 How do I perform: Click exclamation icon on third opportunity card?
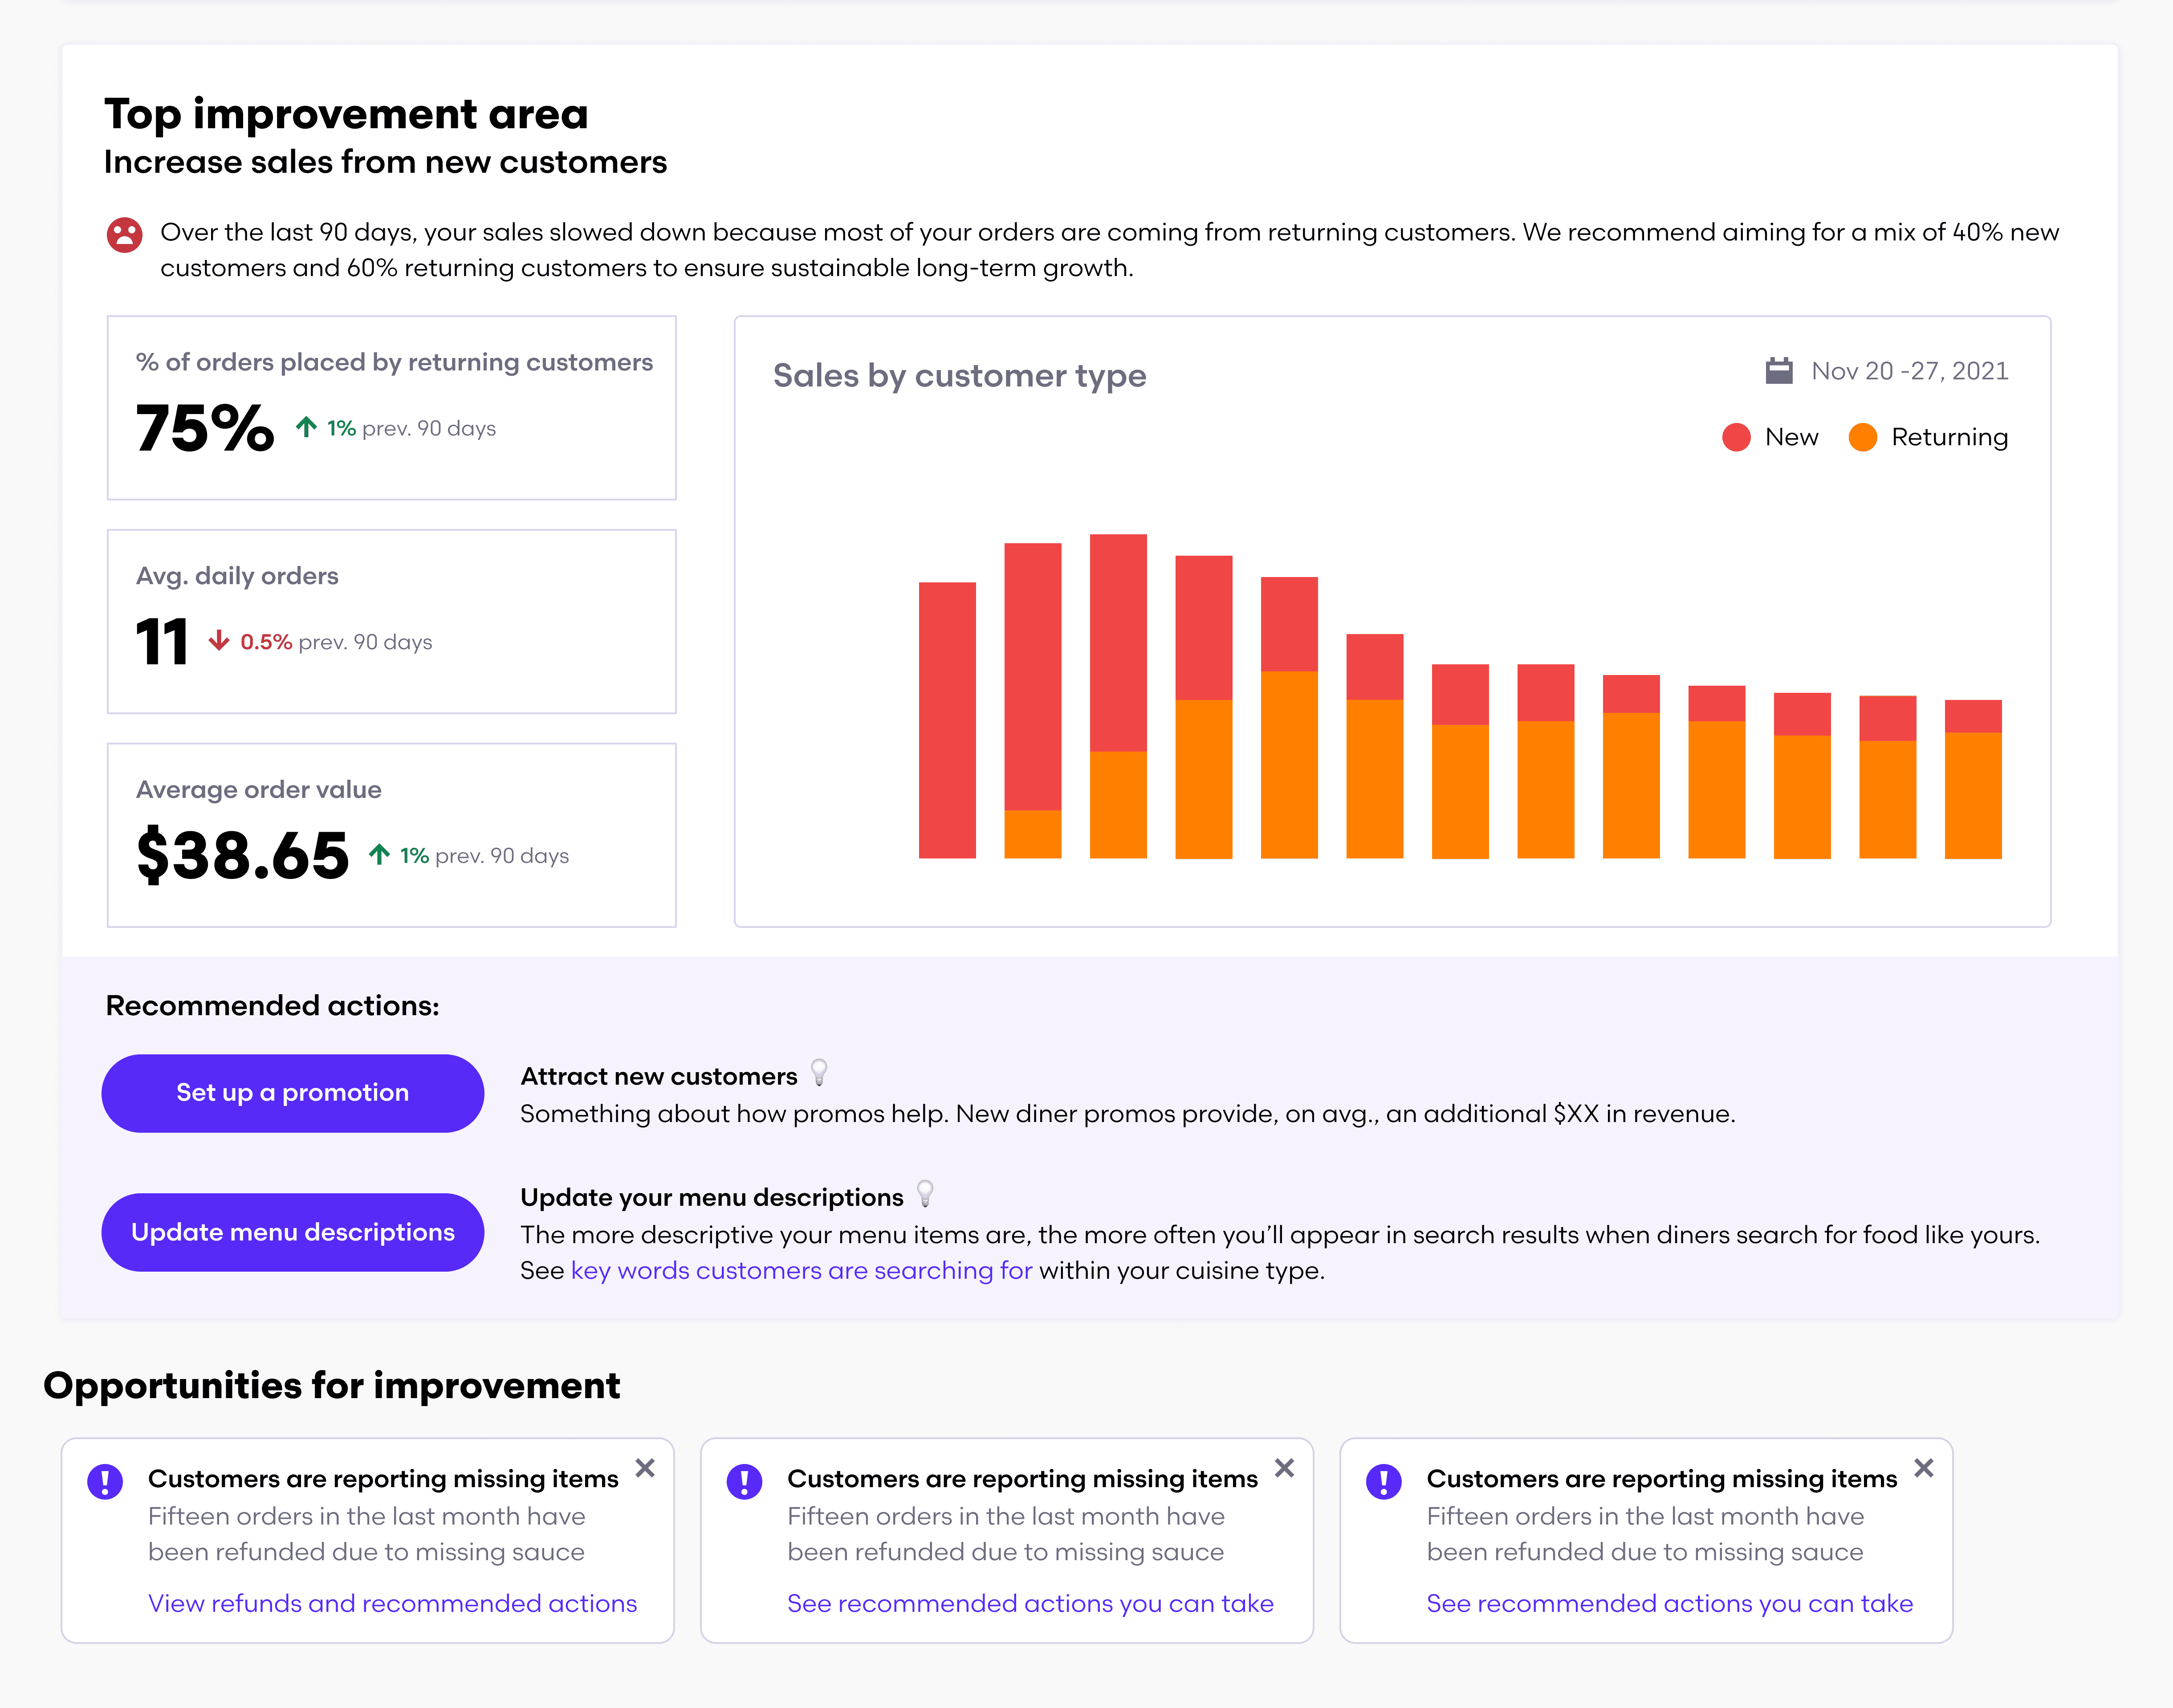[x=1383, y=1481]
